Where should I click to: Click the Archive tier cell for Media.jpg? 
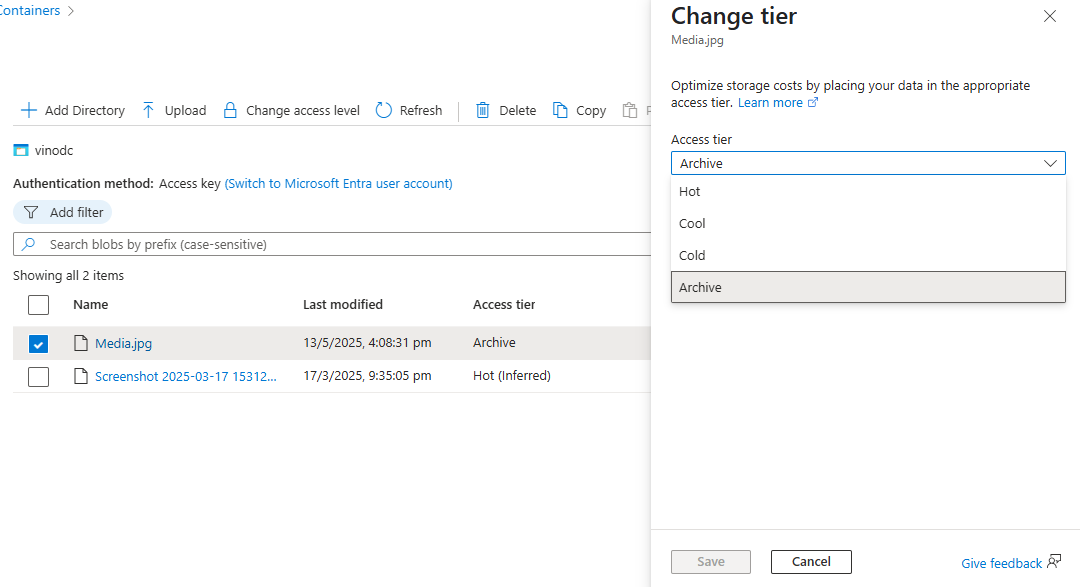(x=494, y=342)
